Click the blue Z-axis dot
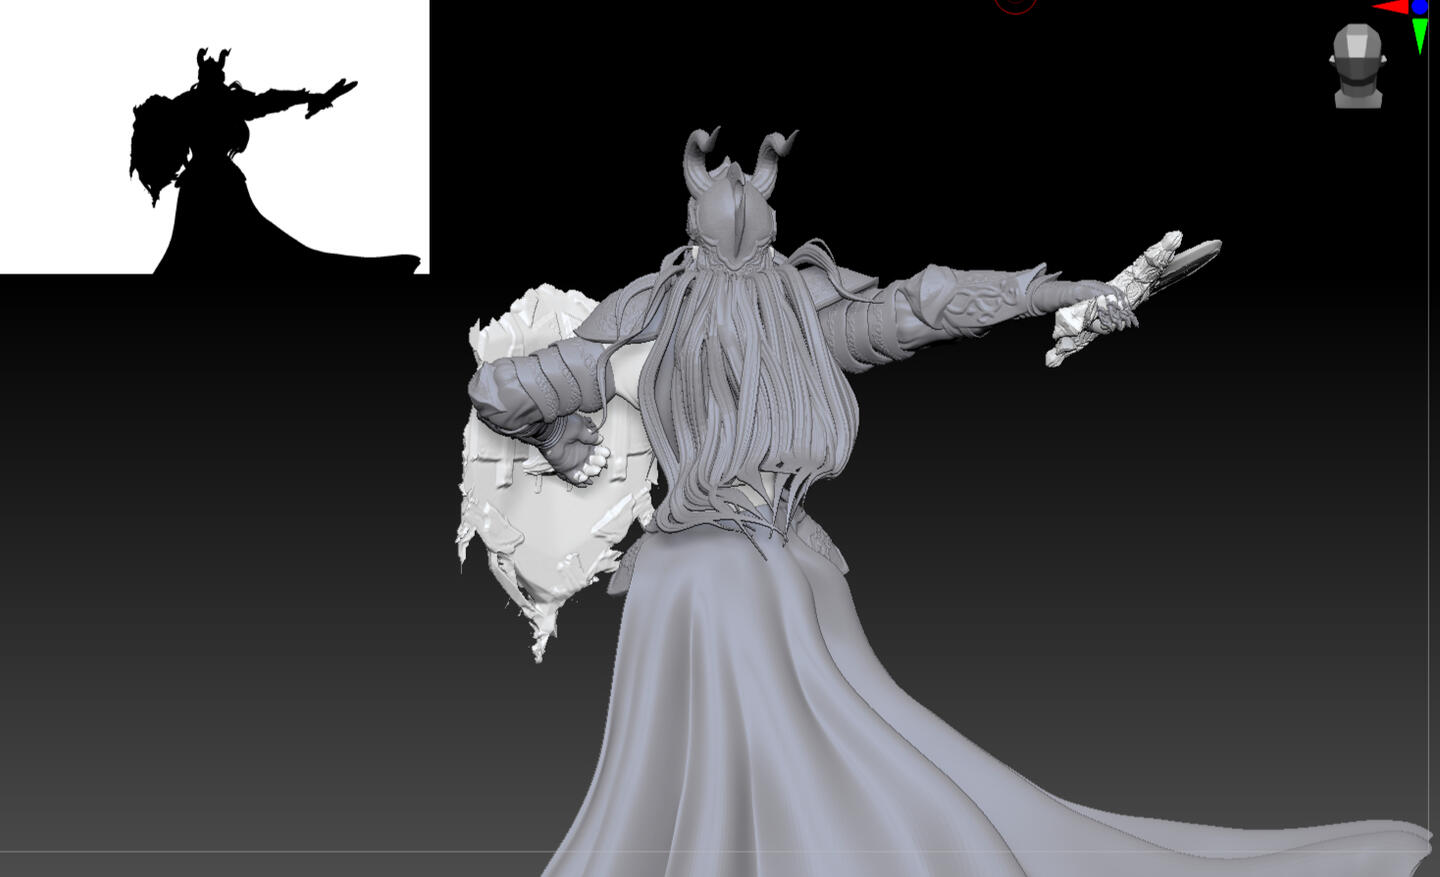 [x=1420, y=7]
